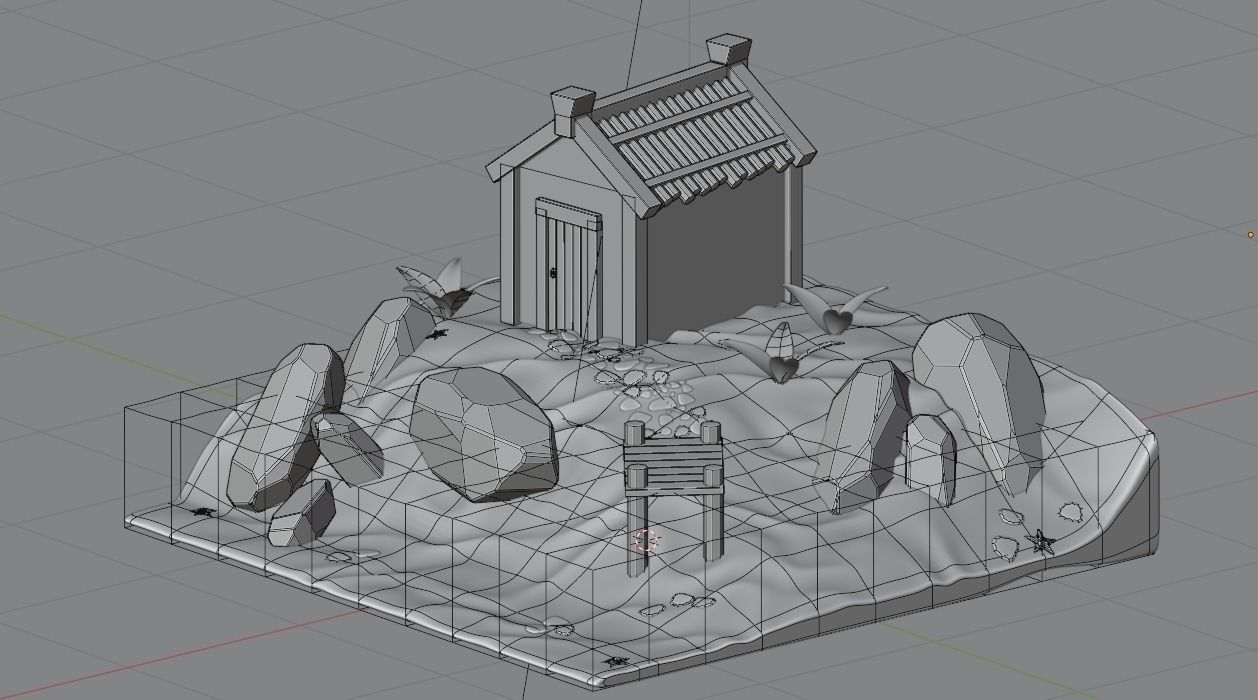Click the small door handle on the hut

[x=552, y=273]
